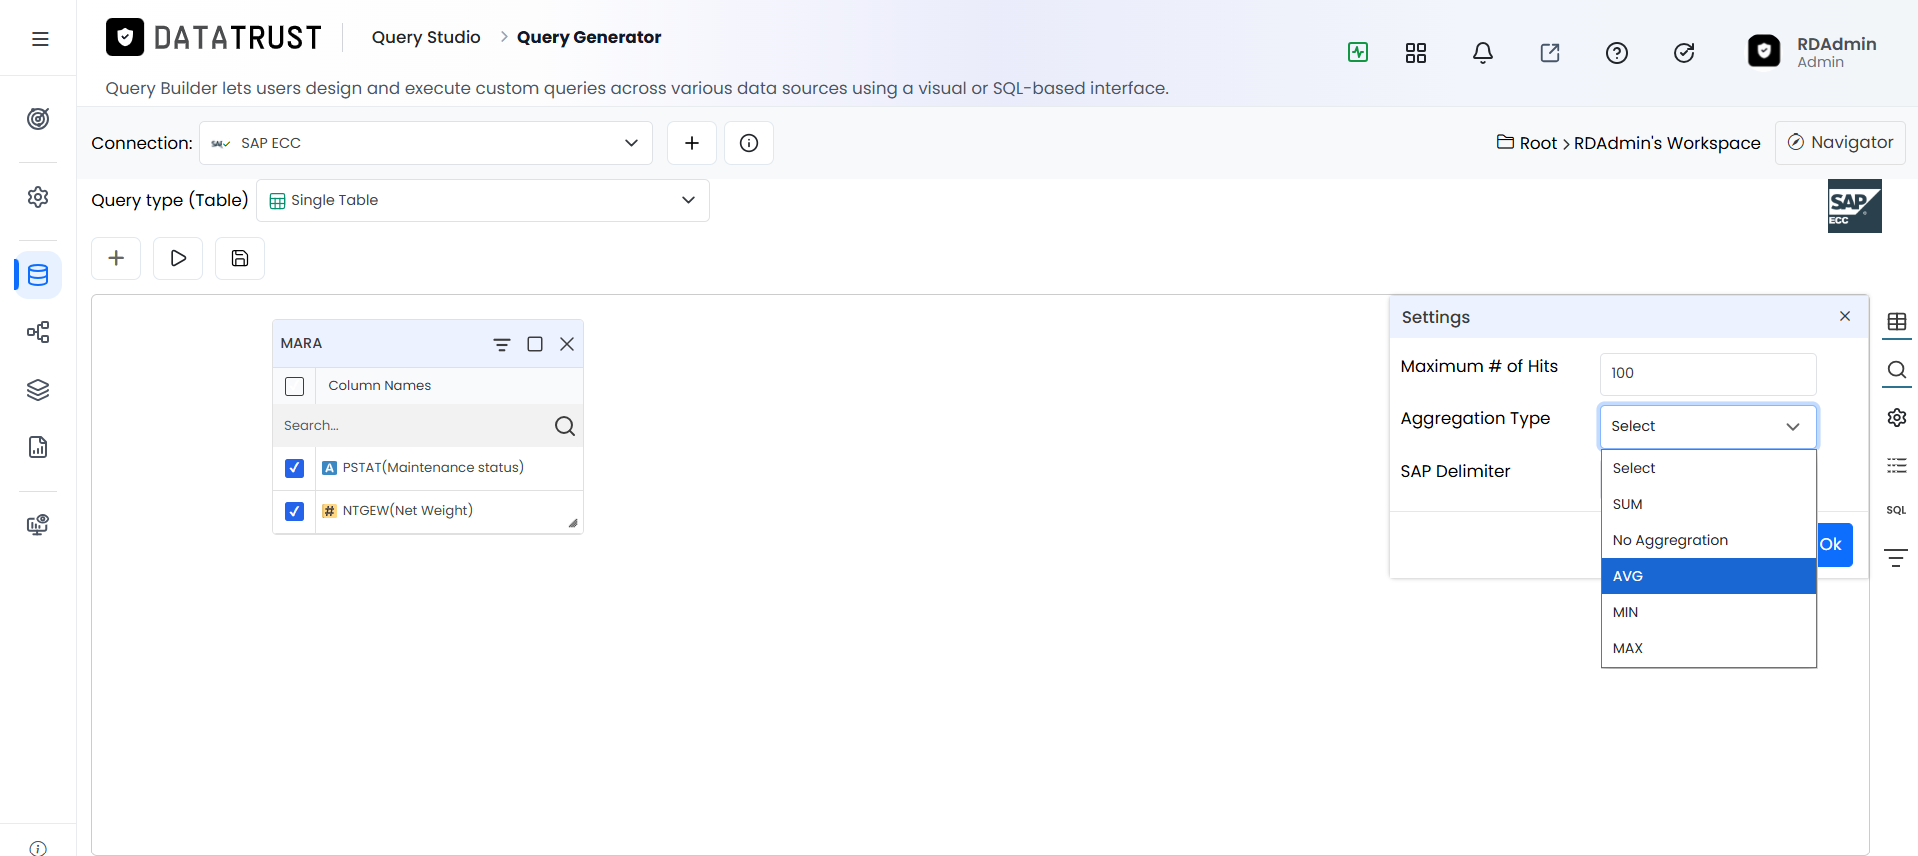Open the hamburger menu
The image size is (1918, 856).
40,39
